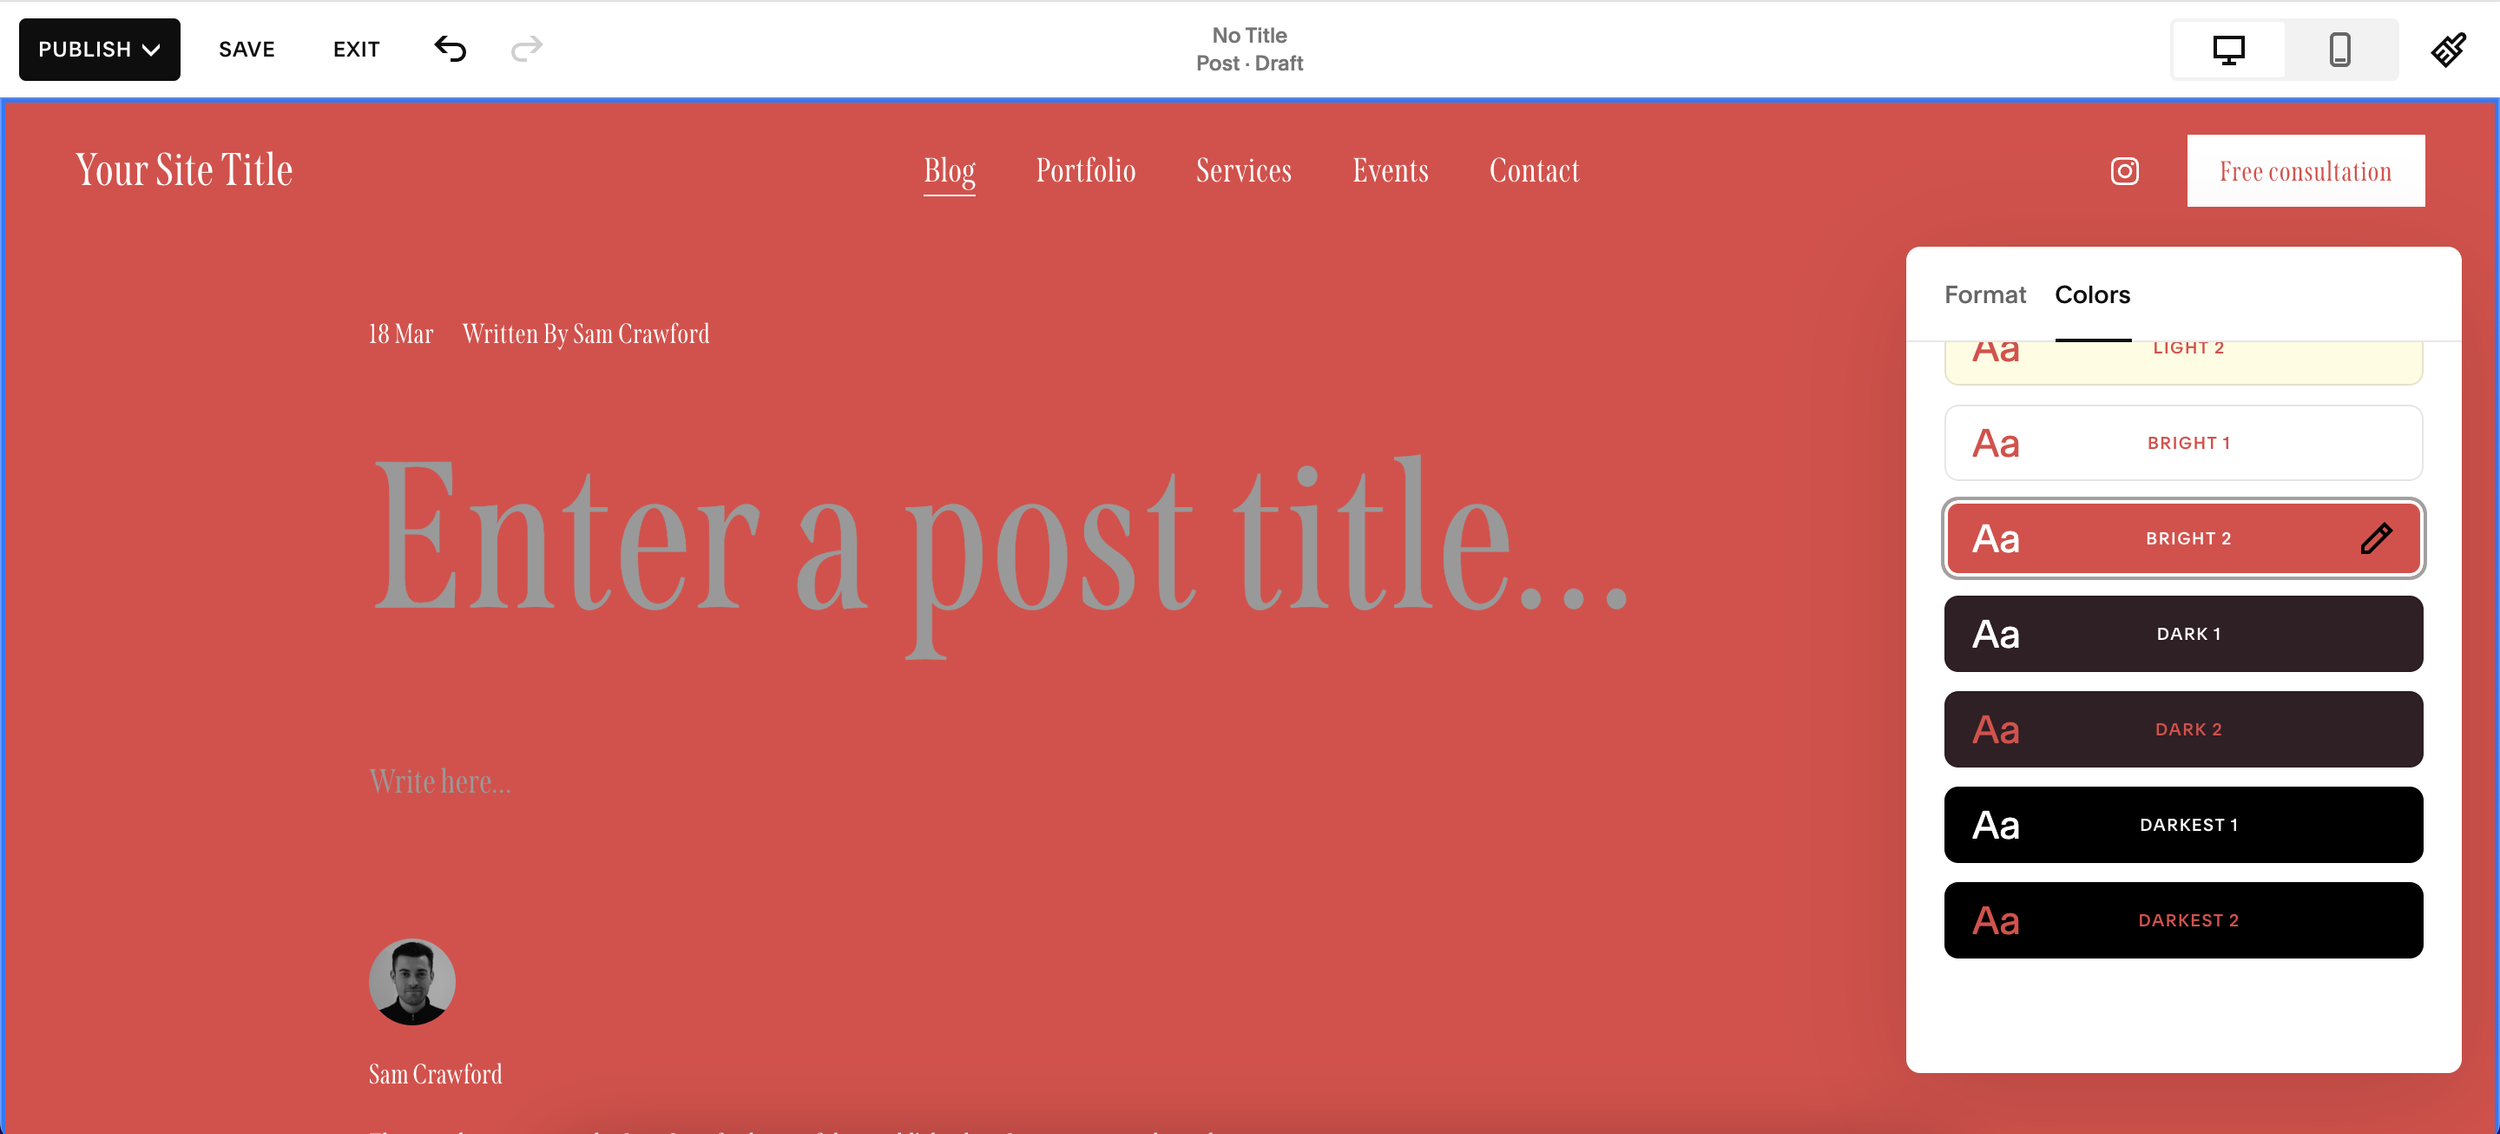Switch to the Format tab
Screen dimensions: 2500x1134
pos(1984,295)
